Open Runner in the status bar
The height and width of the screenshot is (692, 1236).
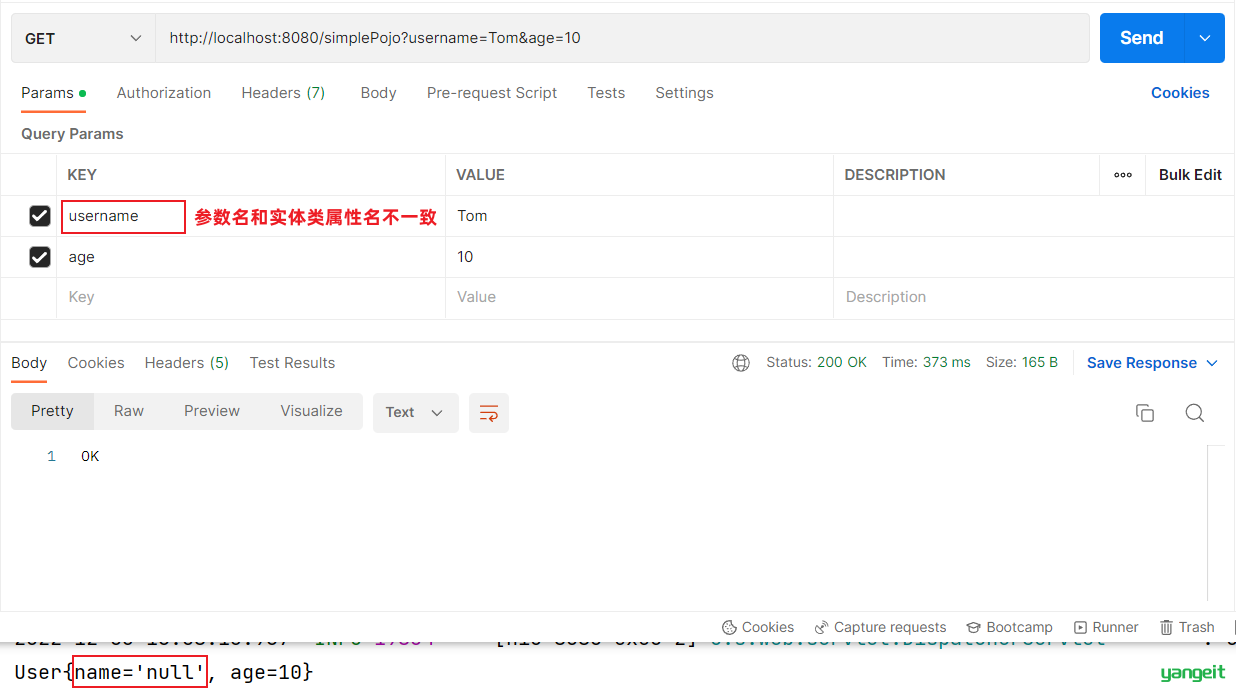coord(1106,627)
